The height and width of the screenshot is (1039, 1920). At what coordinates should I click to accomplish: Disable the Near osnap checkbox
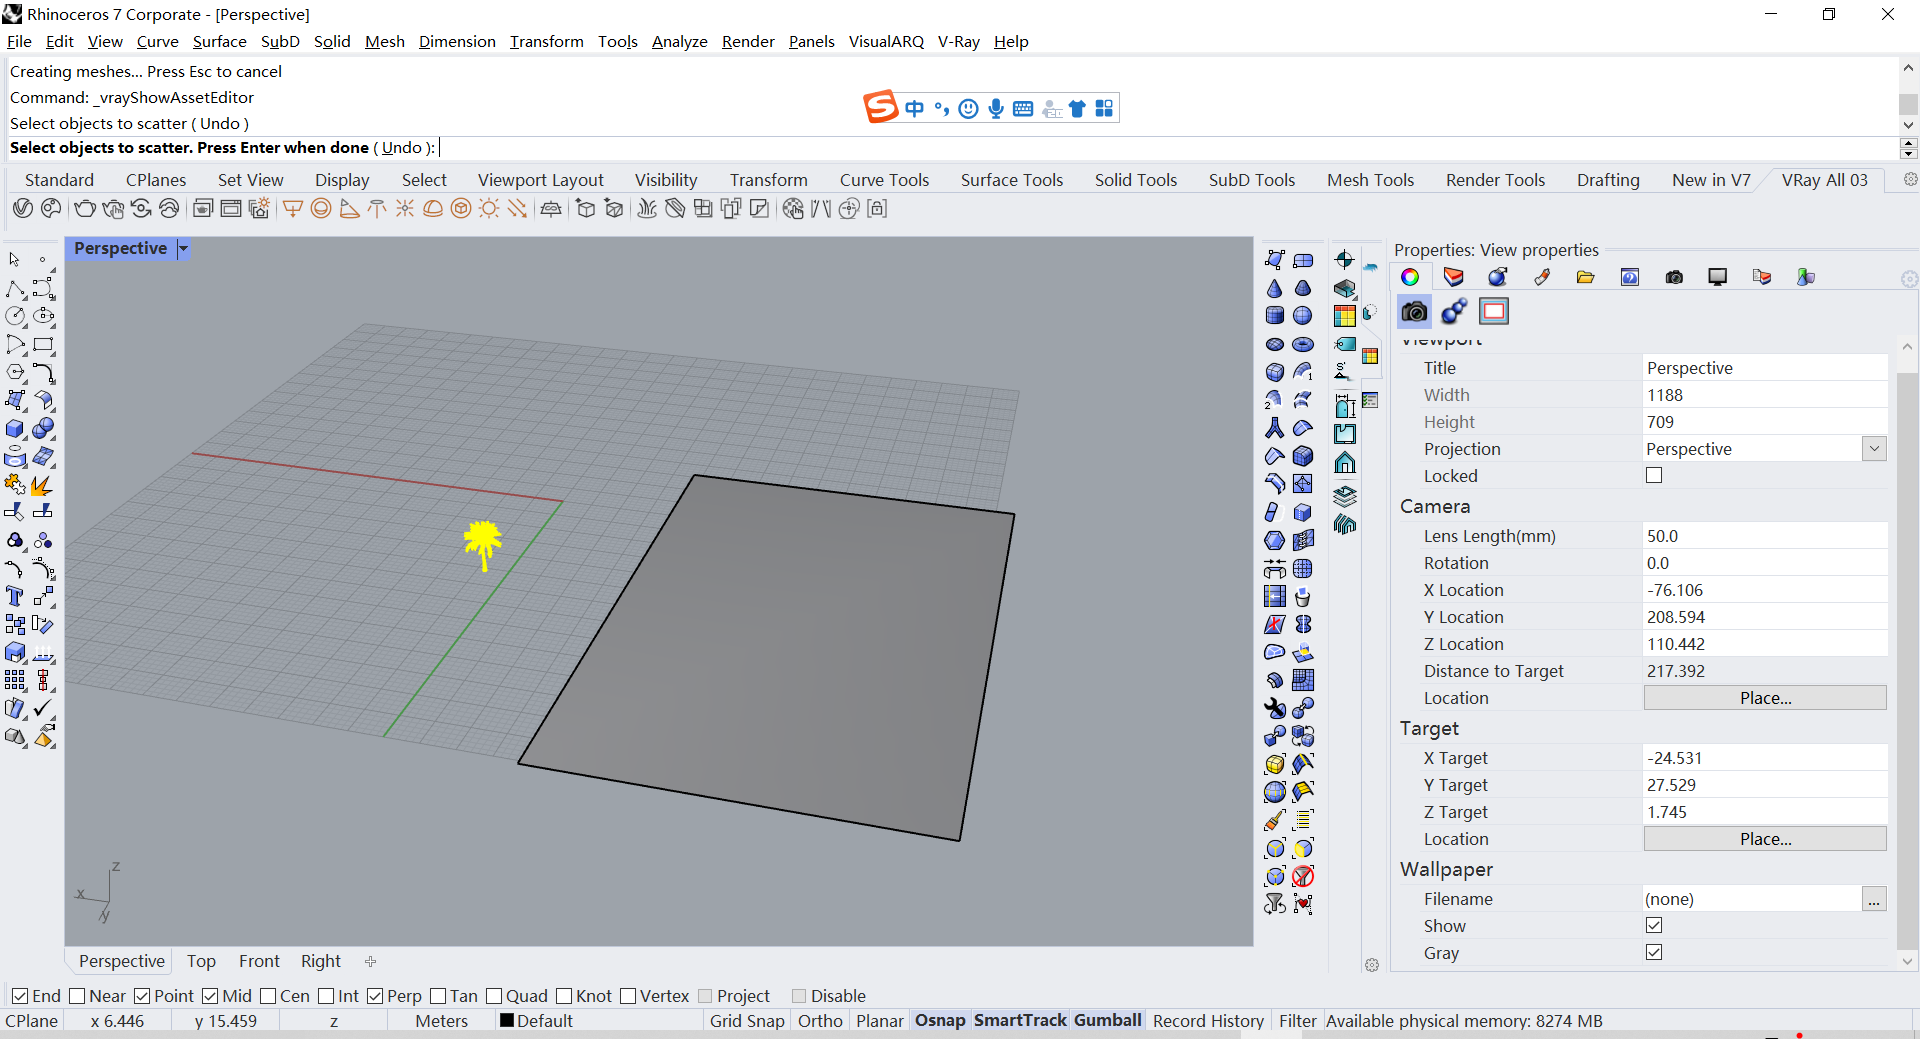coord(78,996)
